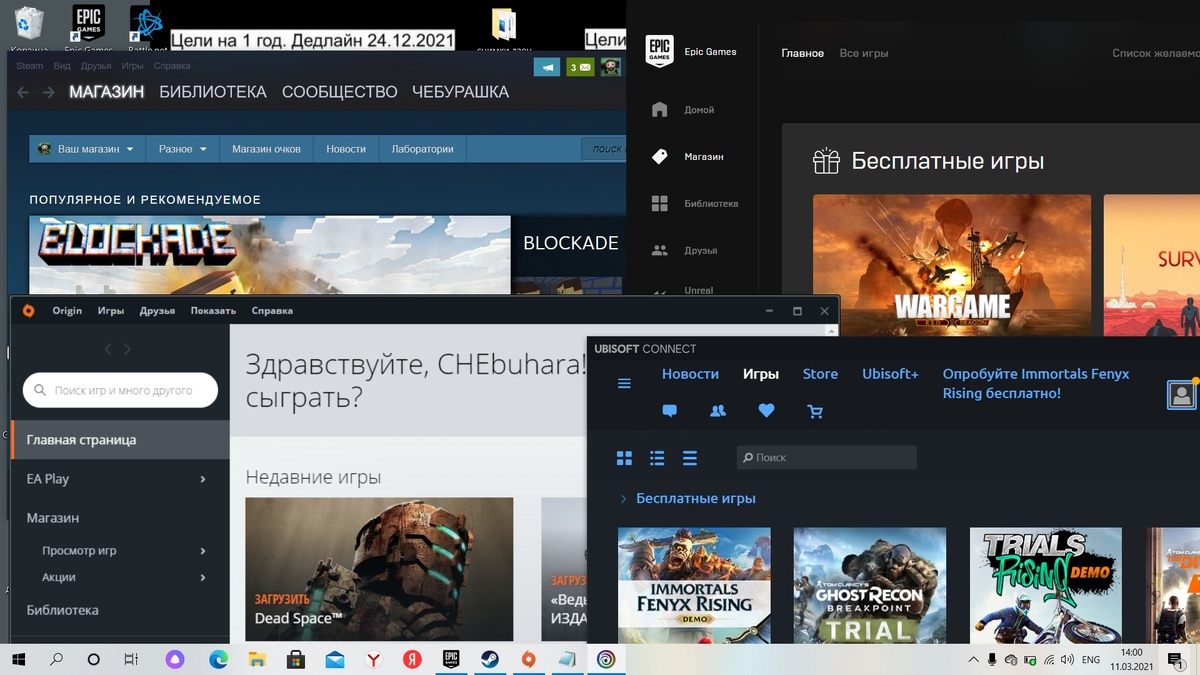Open Windows Start menu

pos(18,660)
